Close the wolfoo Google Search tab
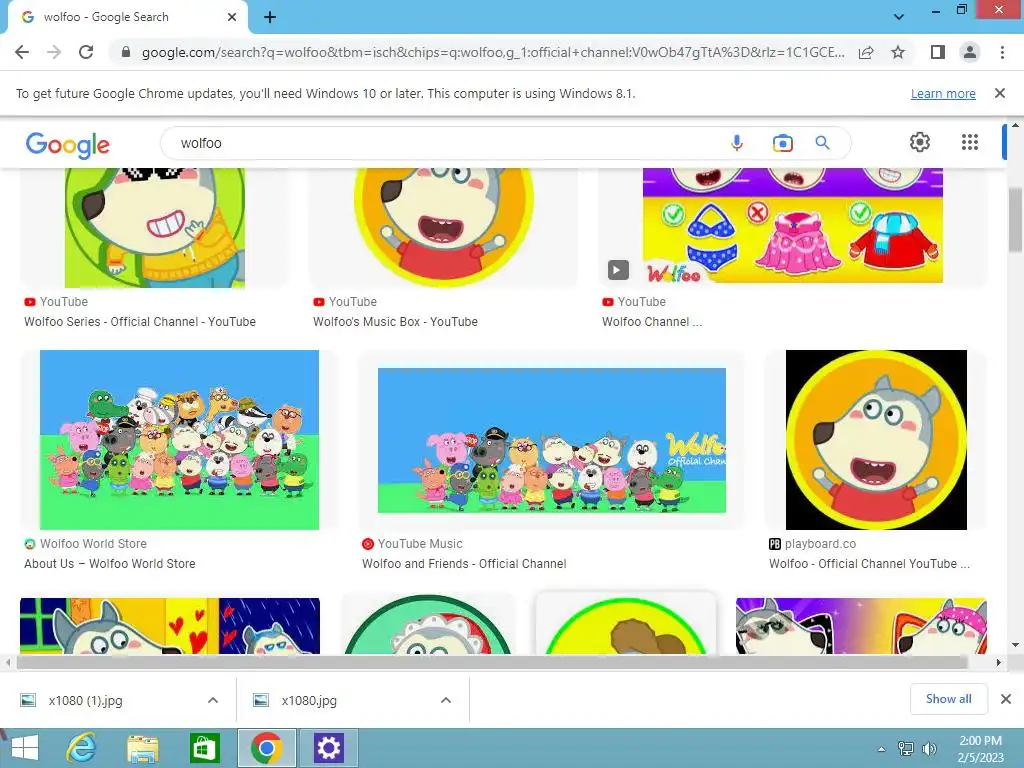Image resolution: width=1024 pixels, height=768 pixels. tap(232, 17)
